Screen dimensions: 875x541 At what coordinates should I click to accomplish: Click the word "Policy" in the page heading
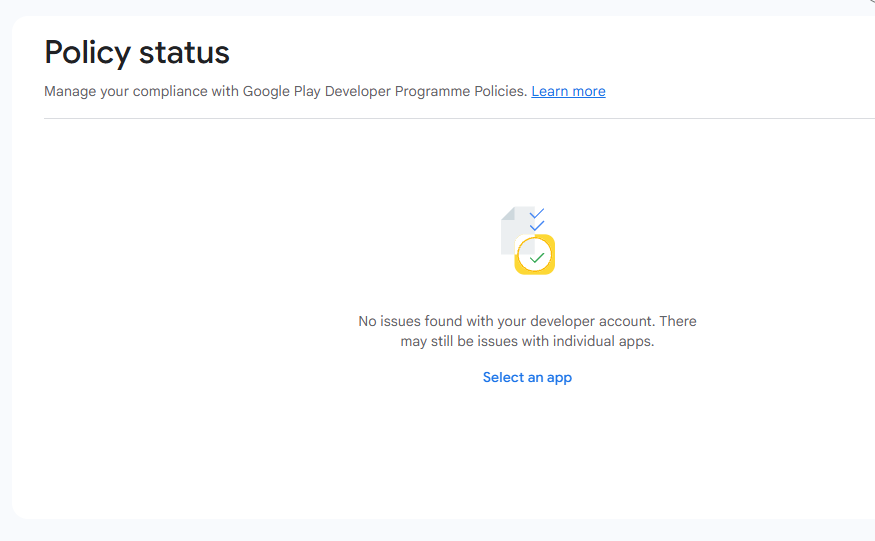tap(89, 52)
